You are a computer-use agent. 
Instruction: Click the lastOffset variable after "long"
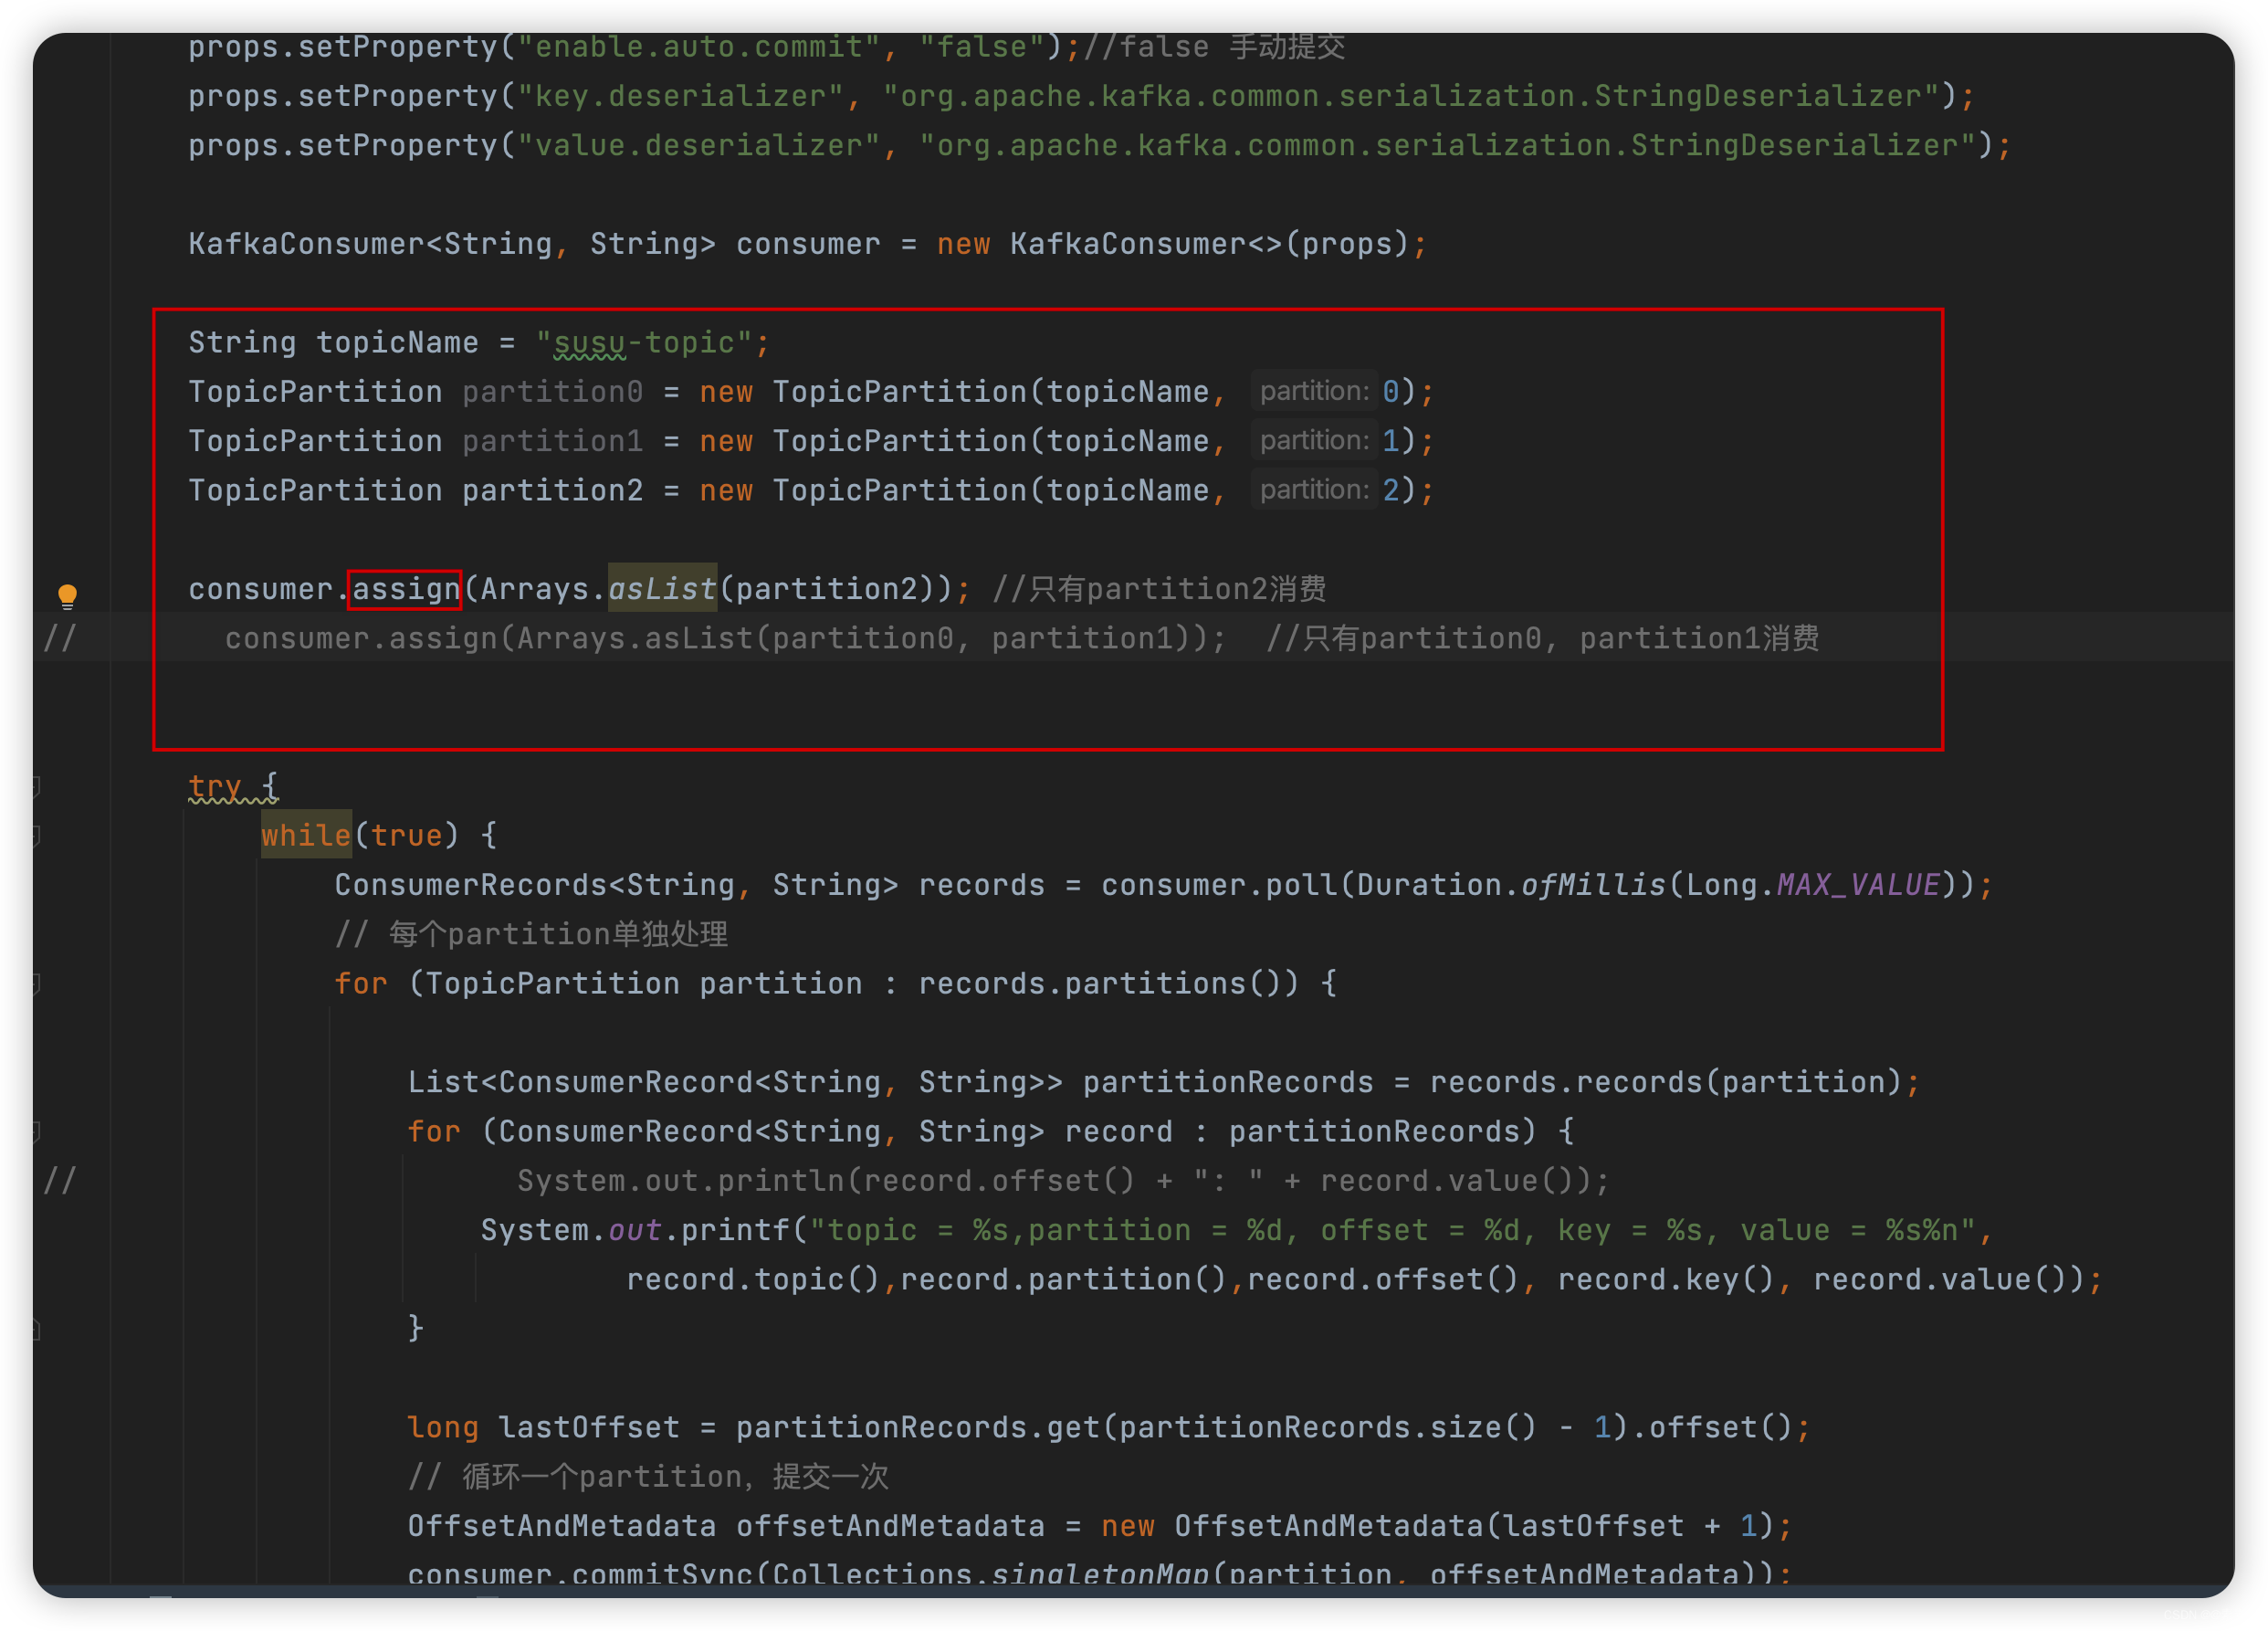tap(589, 1427)
